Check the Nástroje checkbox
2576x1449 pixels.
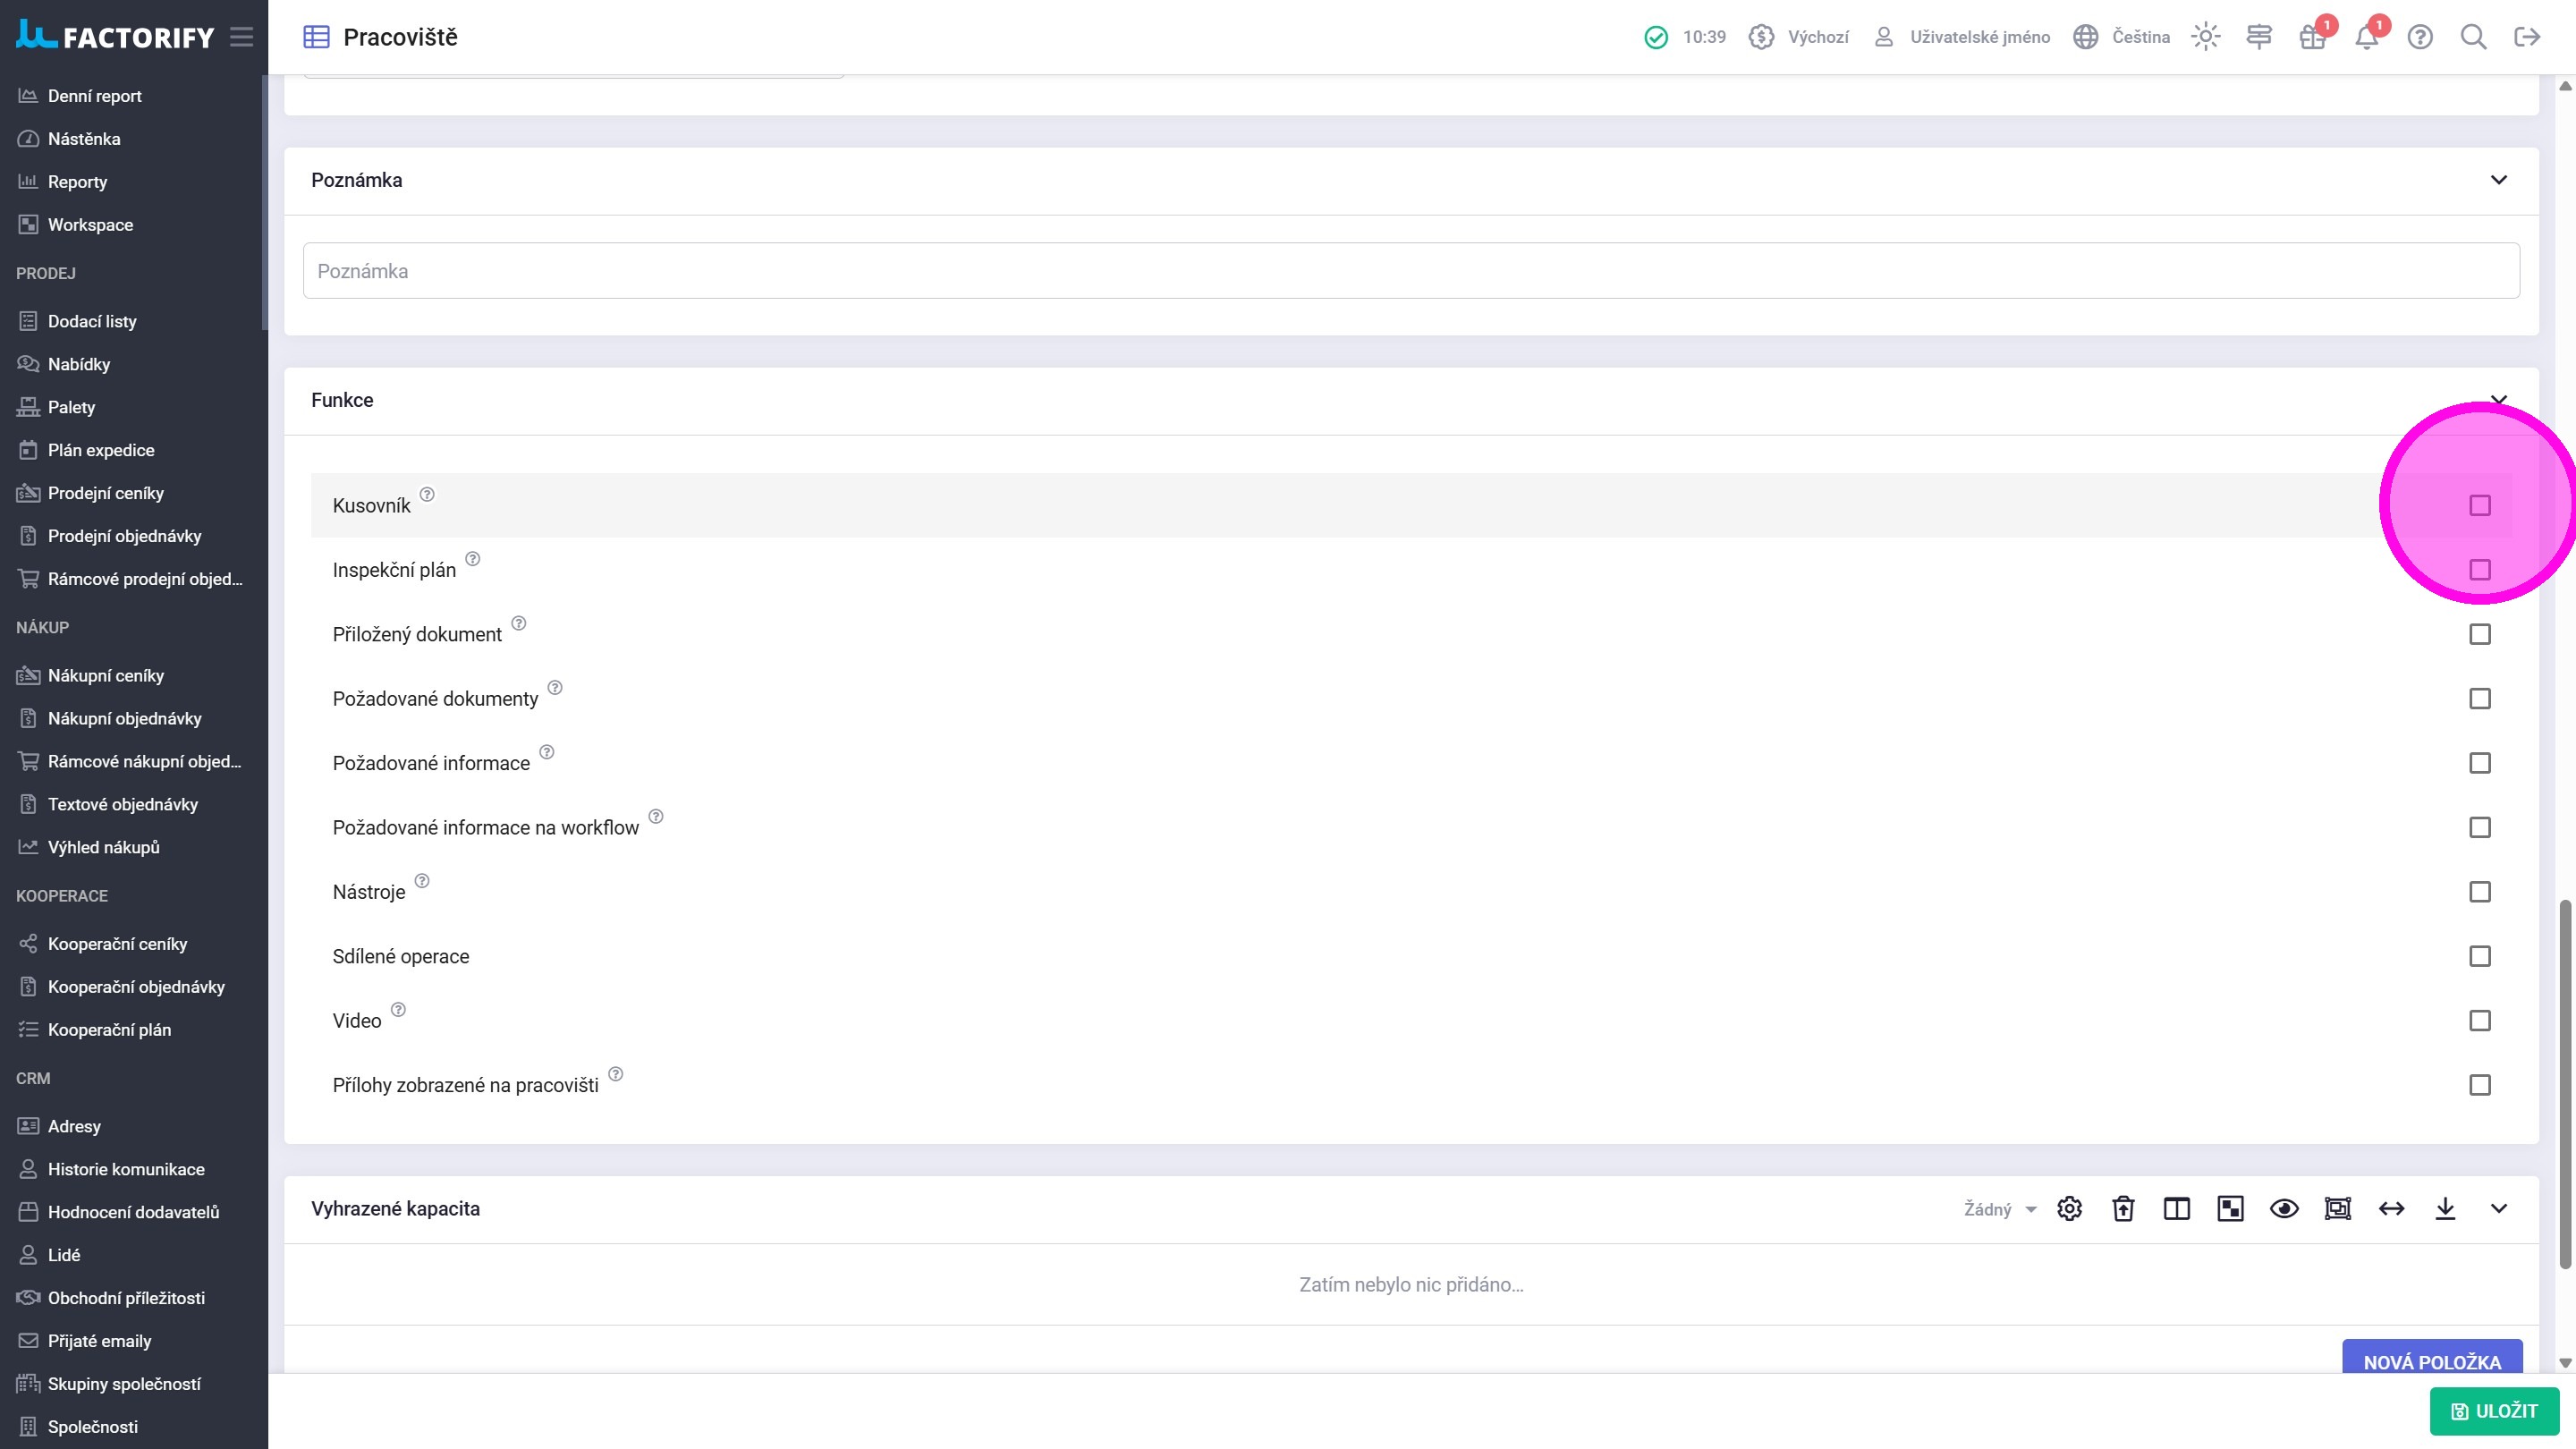[2479, 892]
